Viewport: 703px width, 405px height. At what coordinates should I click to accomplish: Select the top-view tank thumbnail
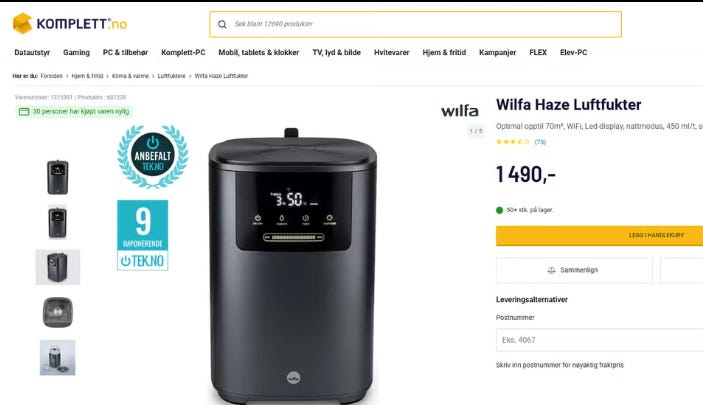pyautogui.click(x=58, y=312)
